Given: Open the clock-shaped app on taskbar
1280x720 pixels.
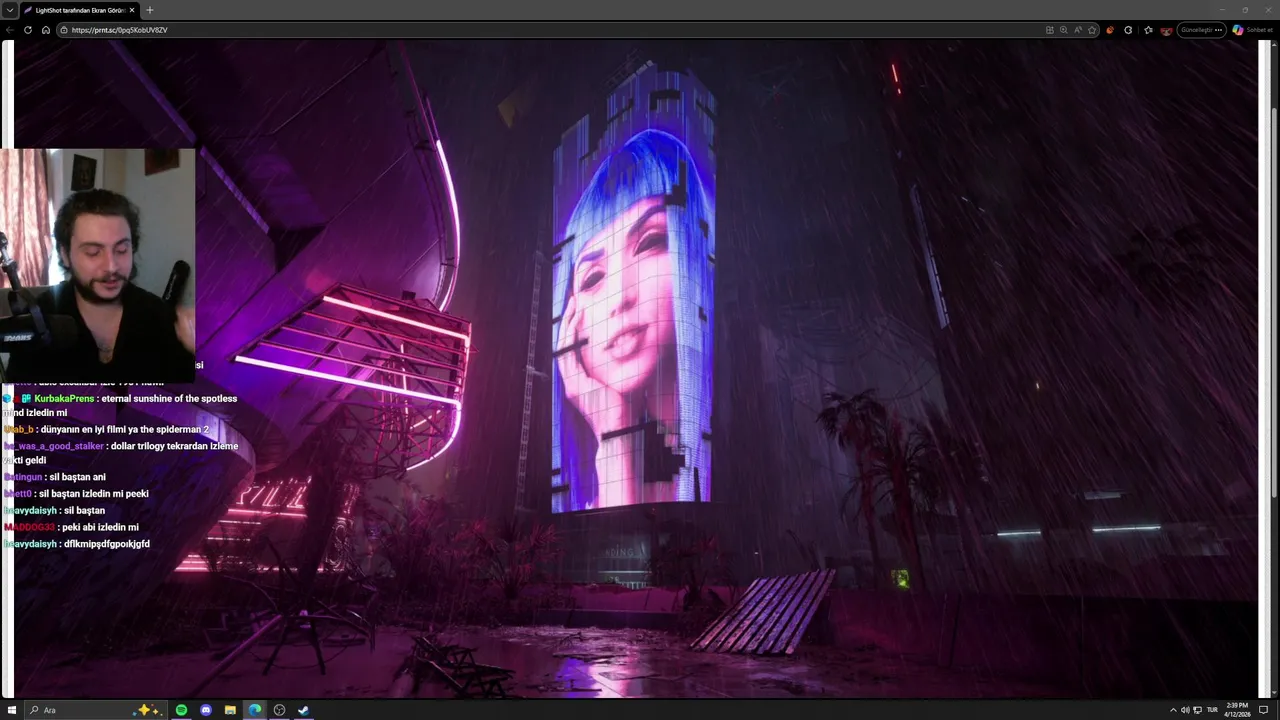Looking at the screenshot, I should click(279, 710).
